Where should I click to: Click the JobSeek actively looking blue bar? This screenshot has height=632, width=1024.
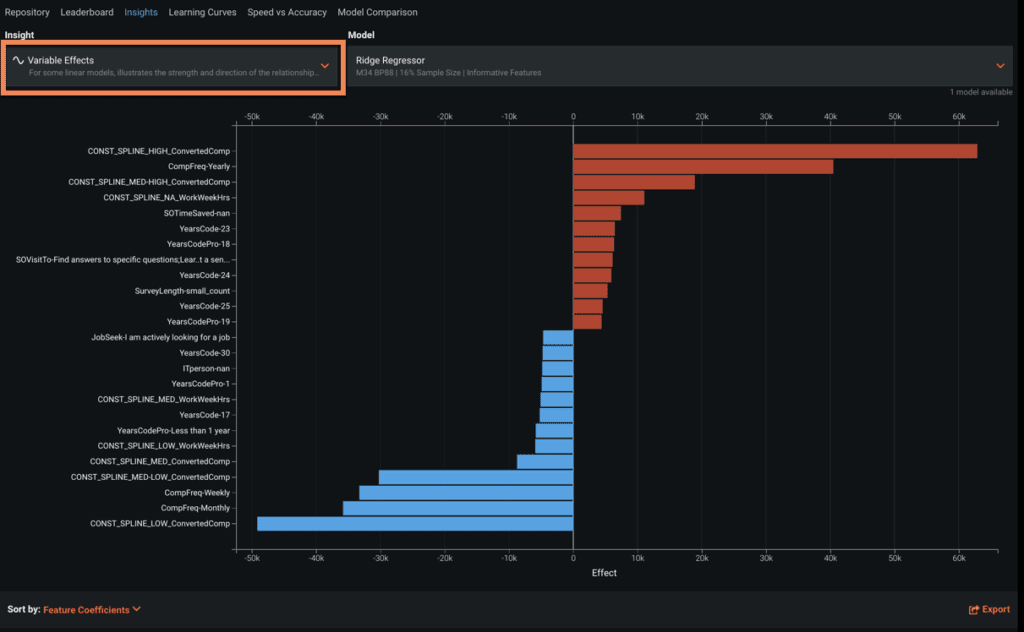tap(558, 338)
